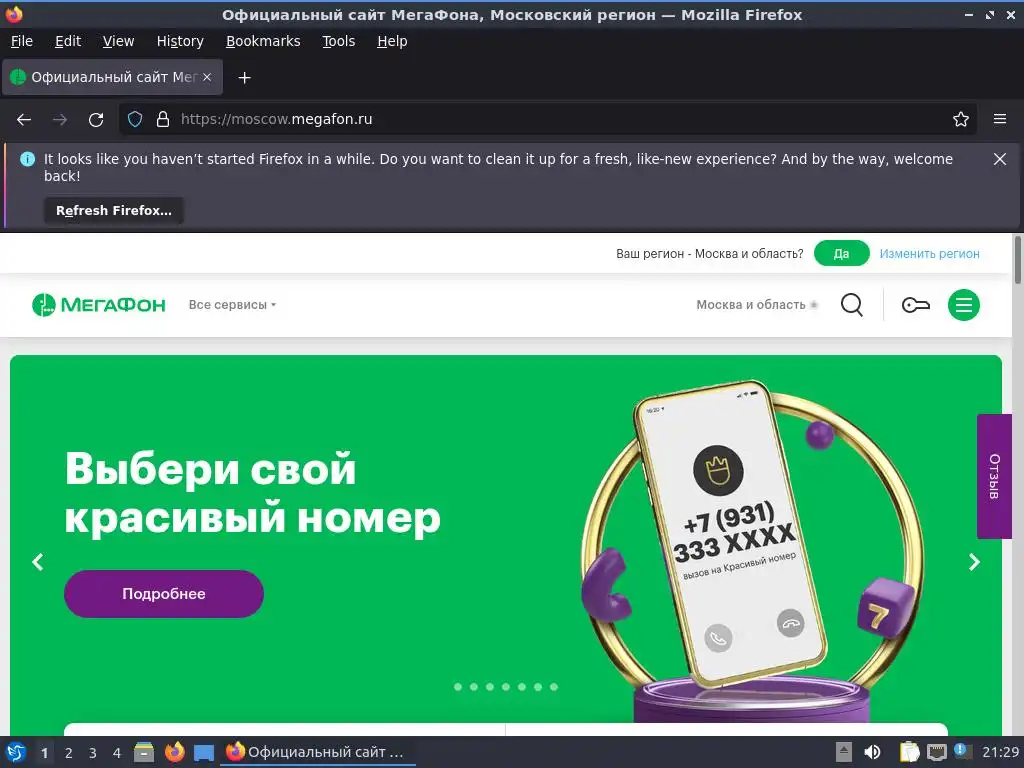Reload the page with the refresh icon

point(96,120)
